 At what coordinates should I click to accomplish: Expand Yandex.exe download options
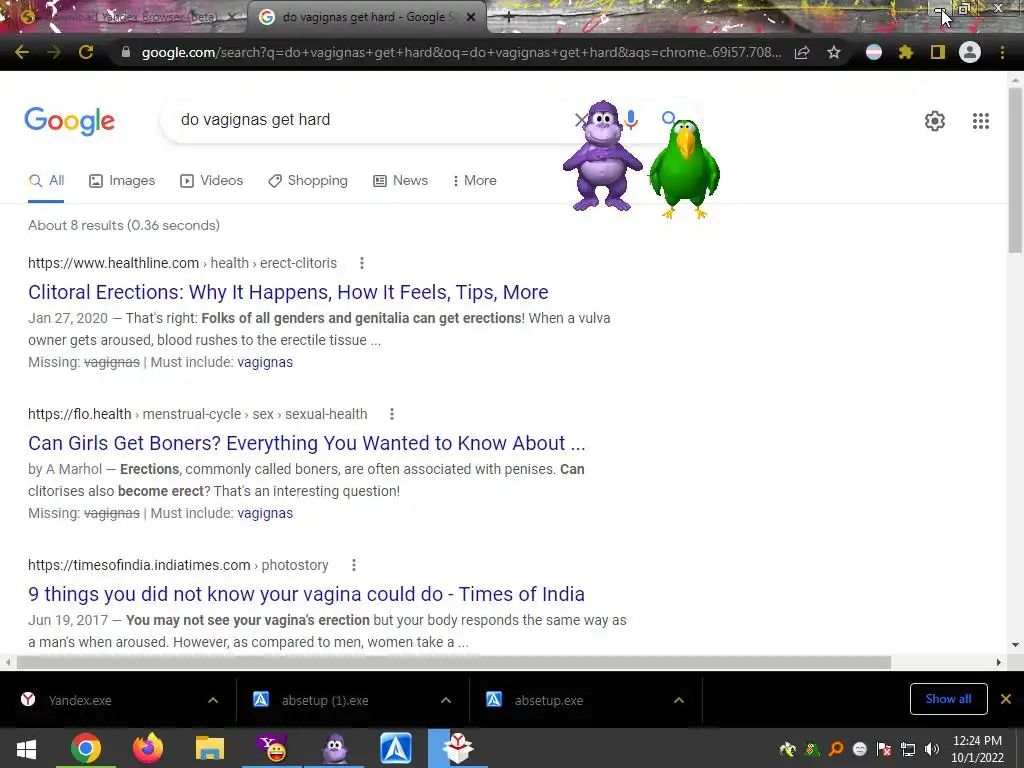tap(213, 700)
